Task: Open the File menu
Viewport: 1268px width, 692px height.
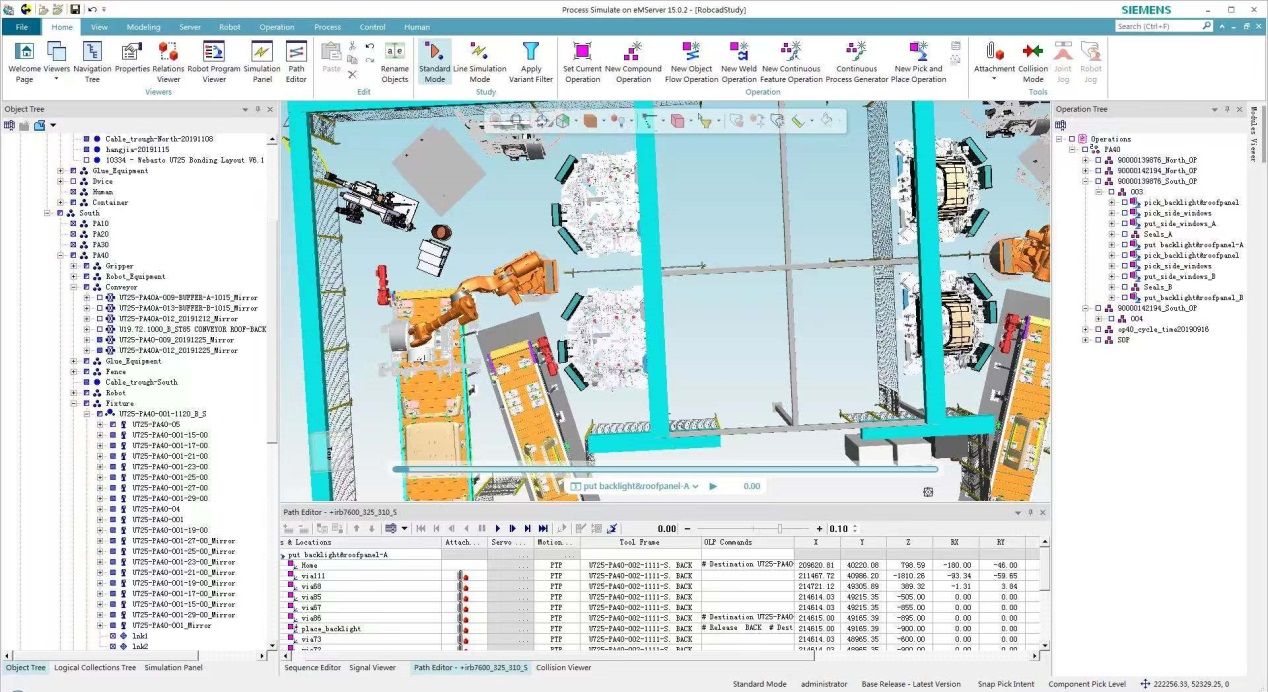Action: coord(22,27)
